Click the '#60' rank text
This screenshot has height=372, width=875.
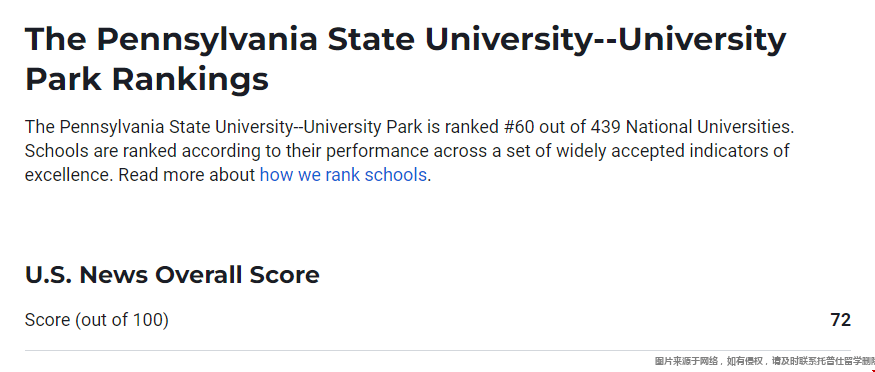[518, 127]
